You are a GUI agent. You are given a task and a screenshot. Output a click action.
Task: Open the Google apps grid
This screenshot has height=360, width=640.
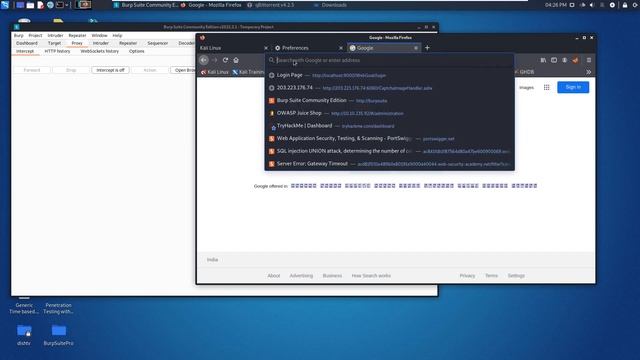547,87
